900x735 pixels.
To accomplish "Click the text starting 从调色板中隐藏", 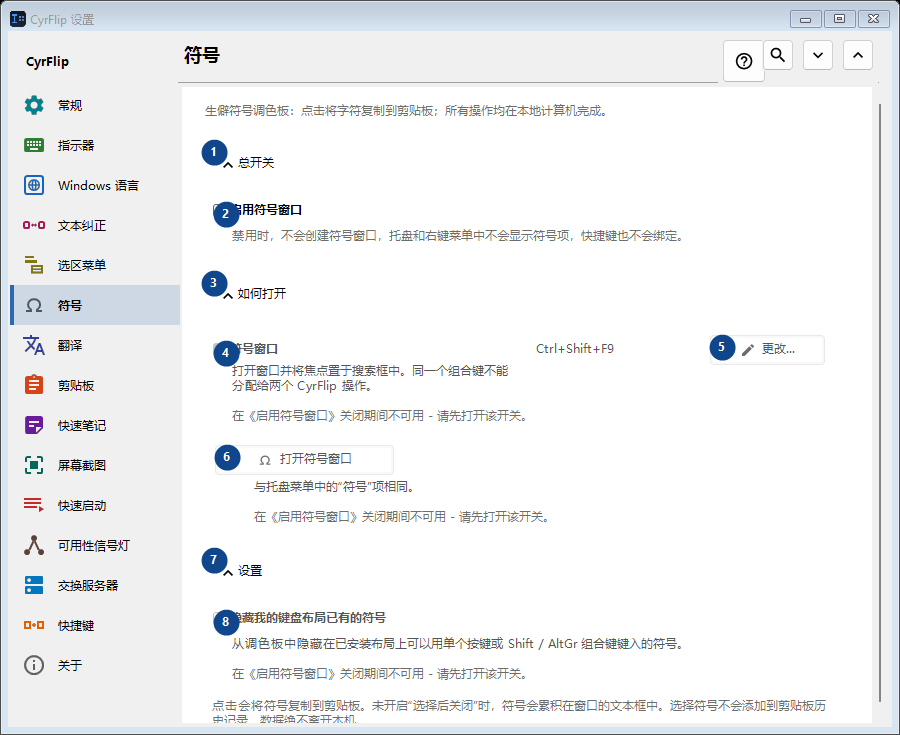I will (457, 644).
